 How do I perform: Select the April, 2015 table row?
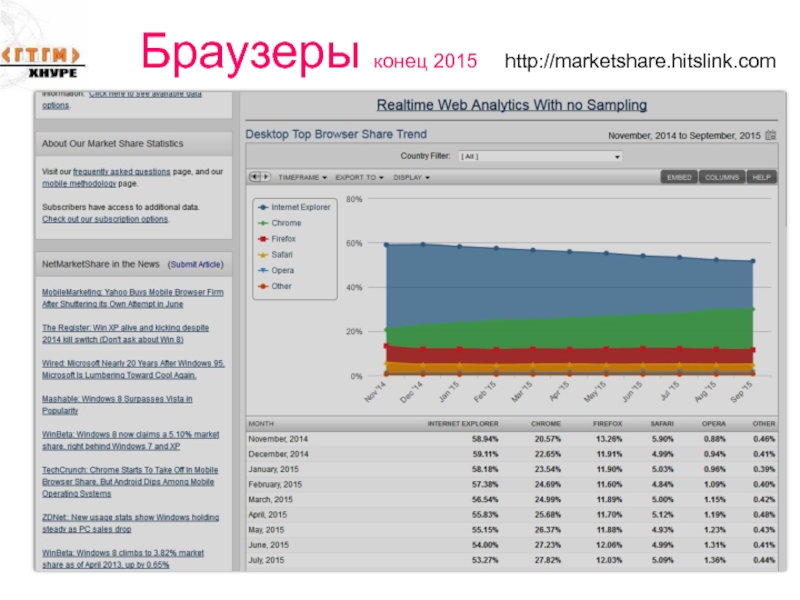[512, 515]
